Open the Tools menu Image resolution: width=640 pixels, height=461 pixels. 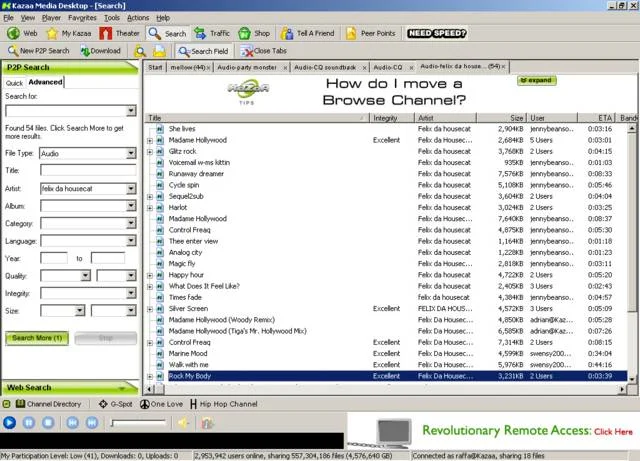tap(112, 18)
